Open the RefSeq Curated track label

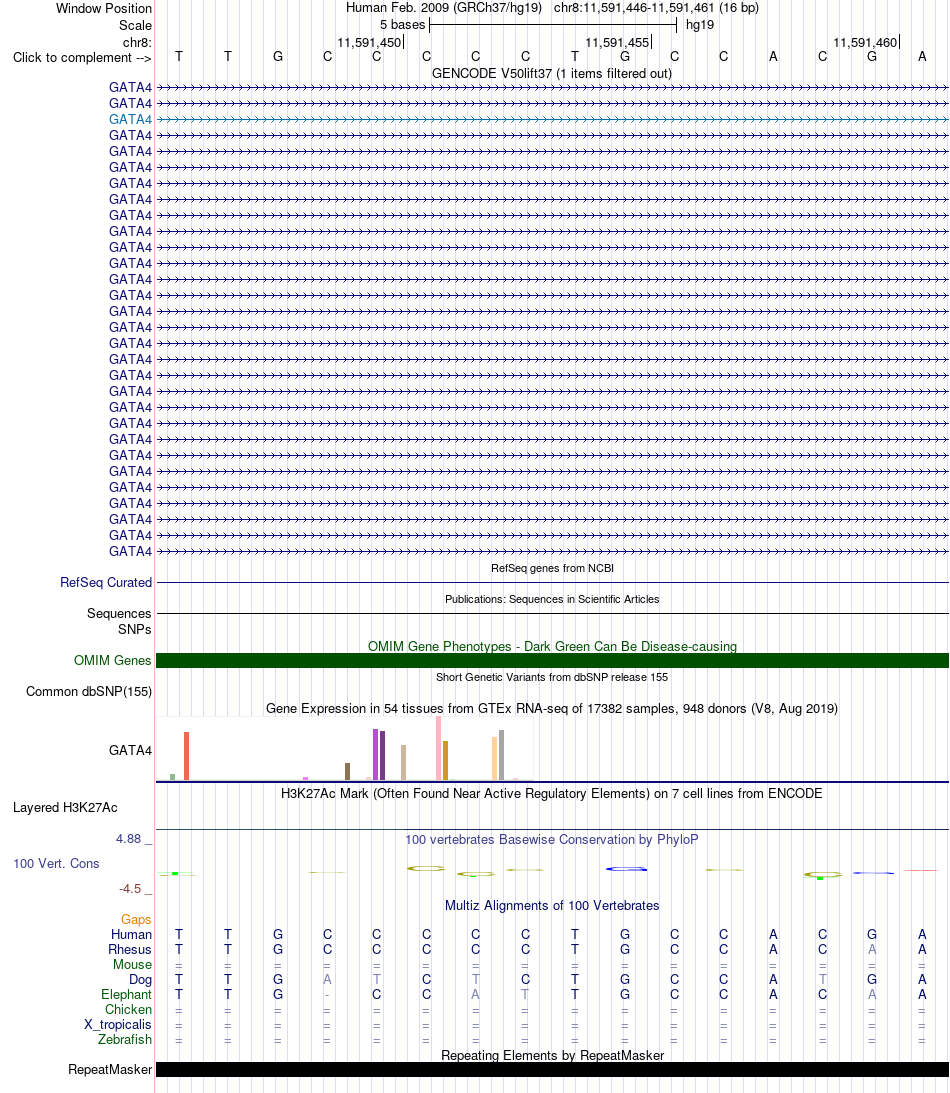click(106, 582)
